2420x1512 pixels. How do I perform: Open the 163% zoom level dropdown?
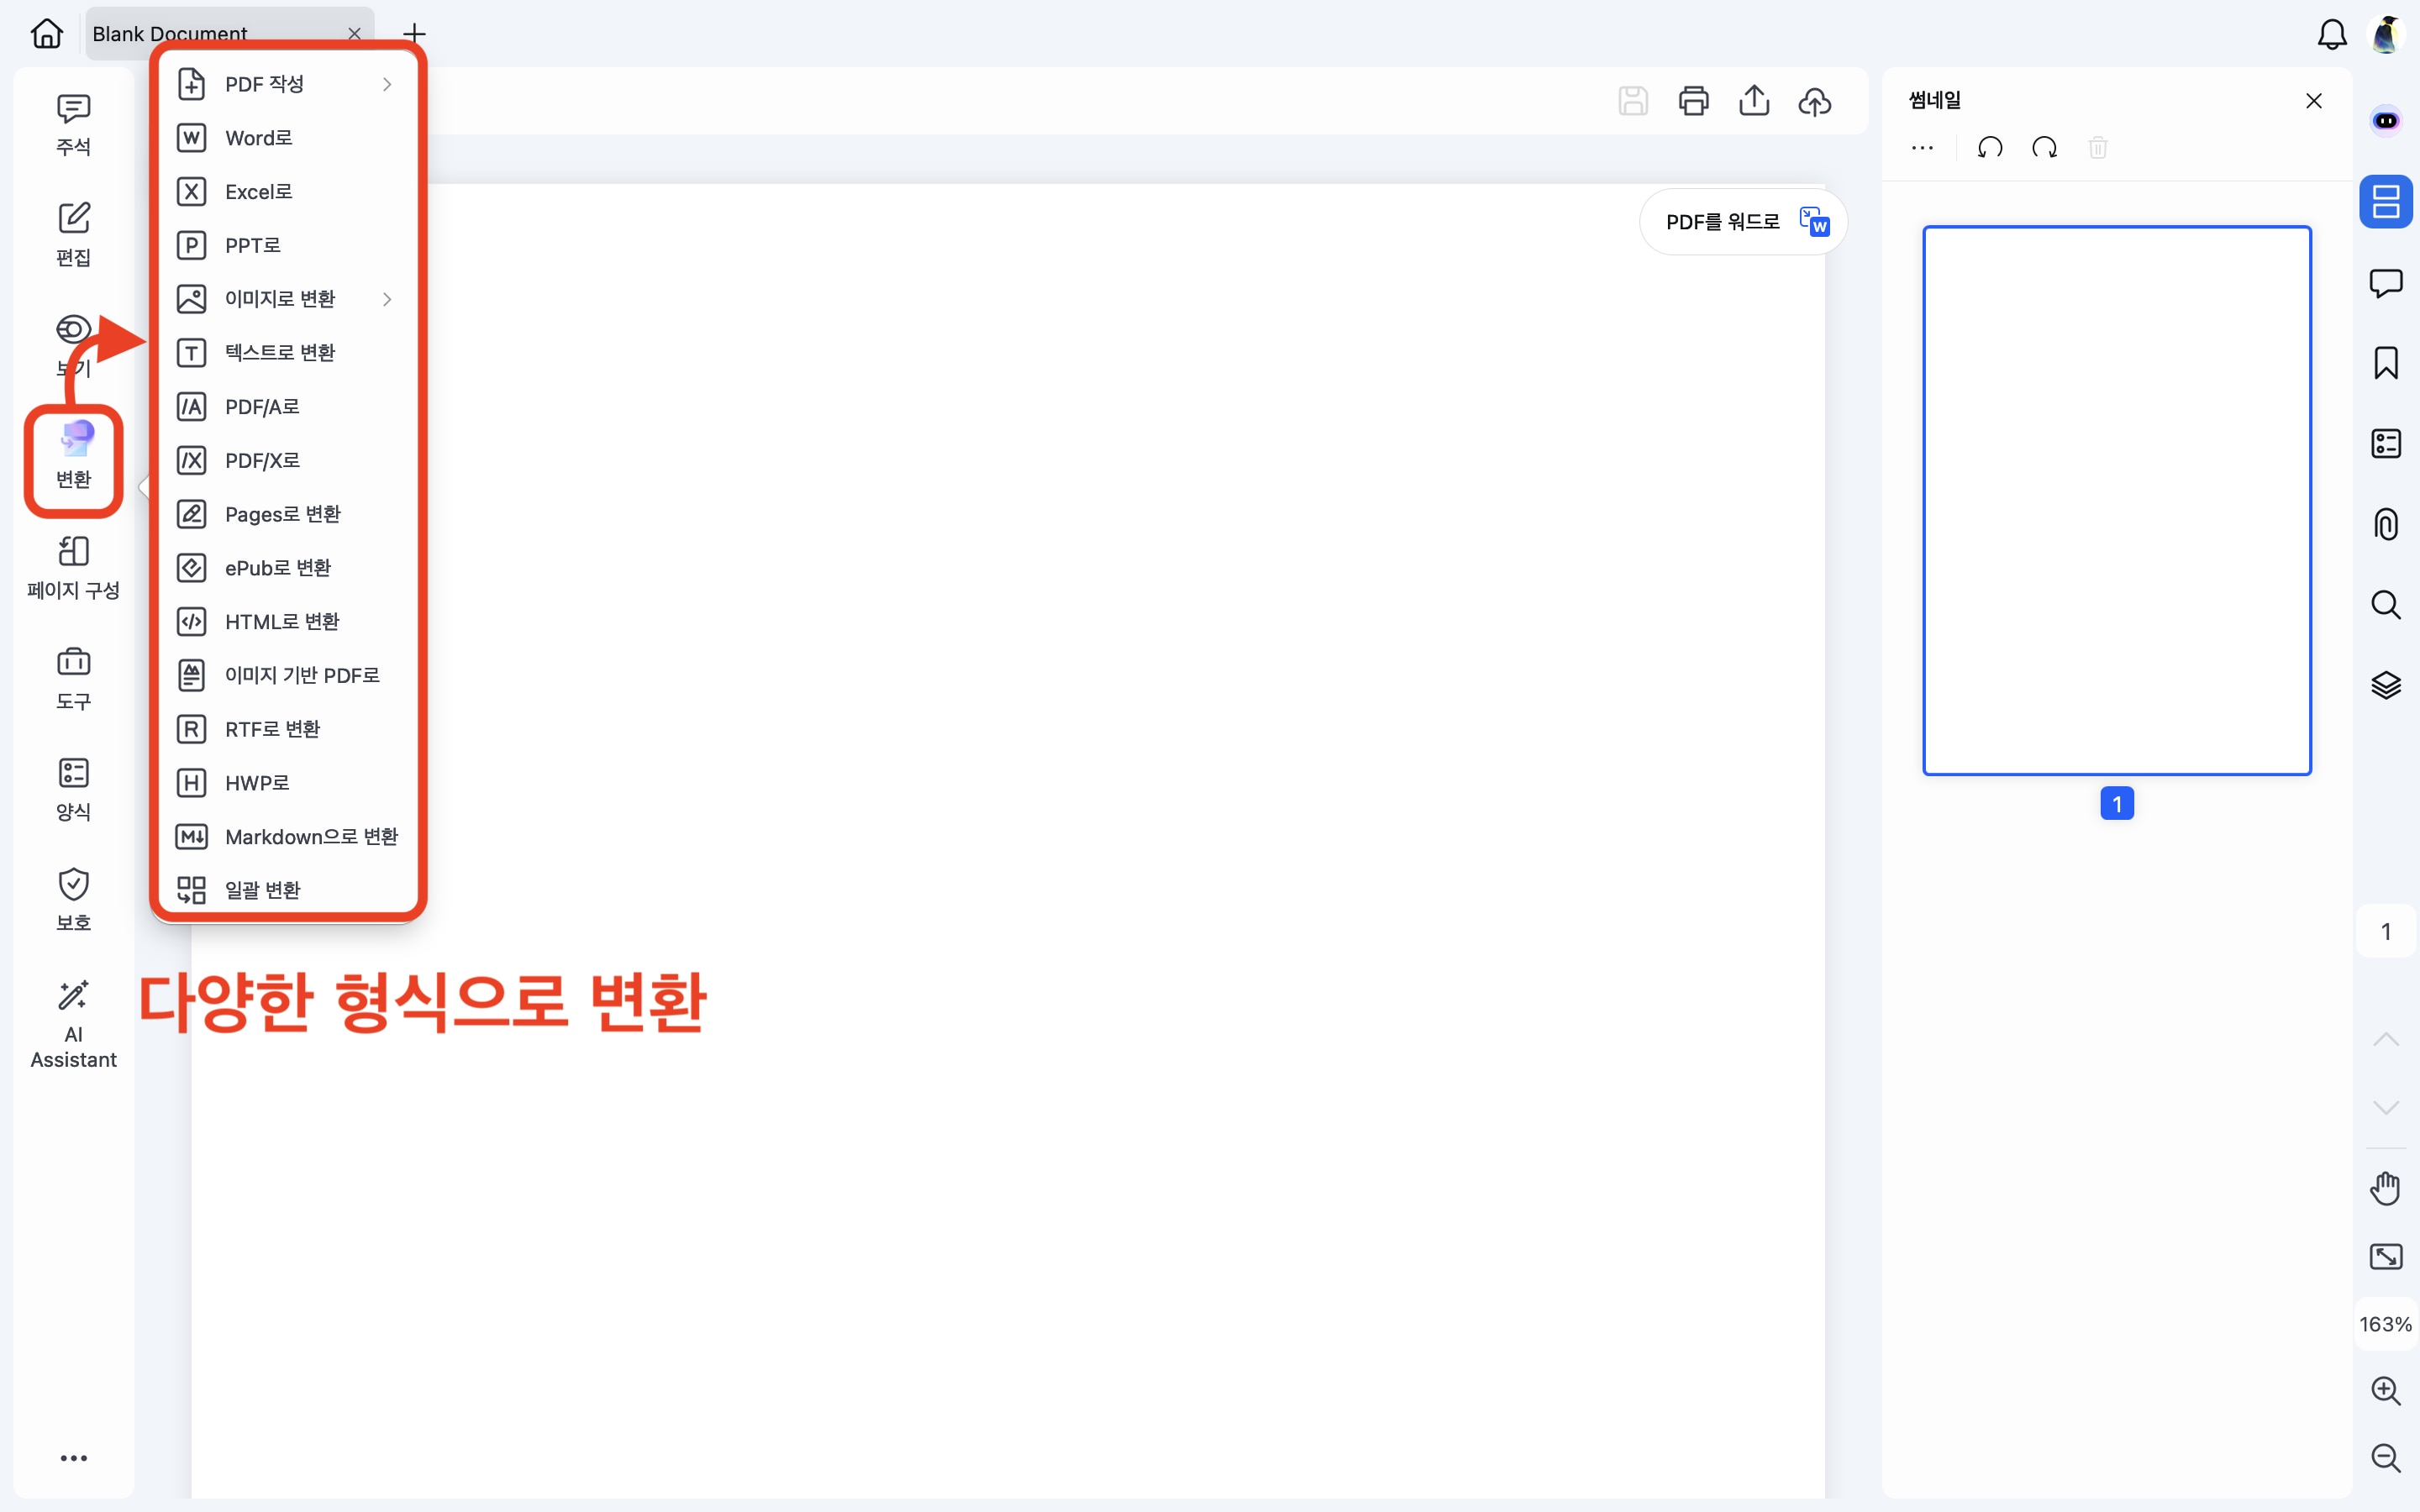(x=2385, y=1324)
